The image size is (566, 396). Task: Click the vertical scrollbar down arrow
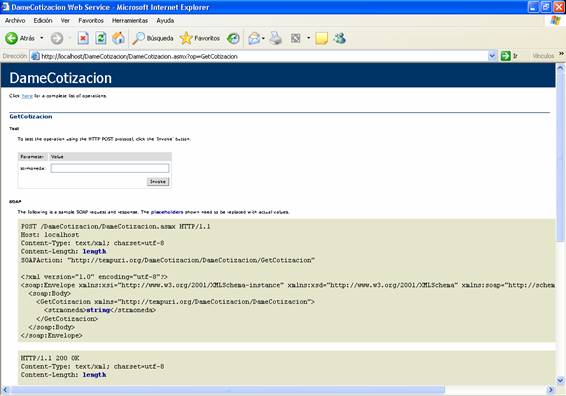(x=560, y=380)
